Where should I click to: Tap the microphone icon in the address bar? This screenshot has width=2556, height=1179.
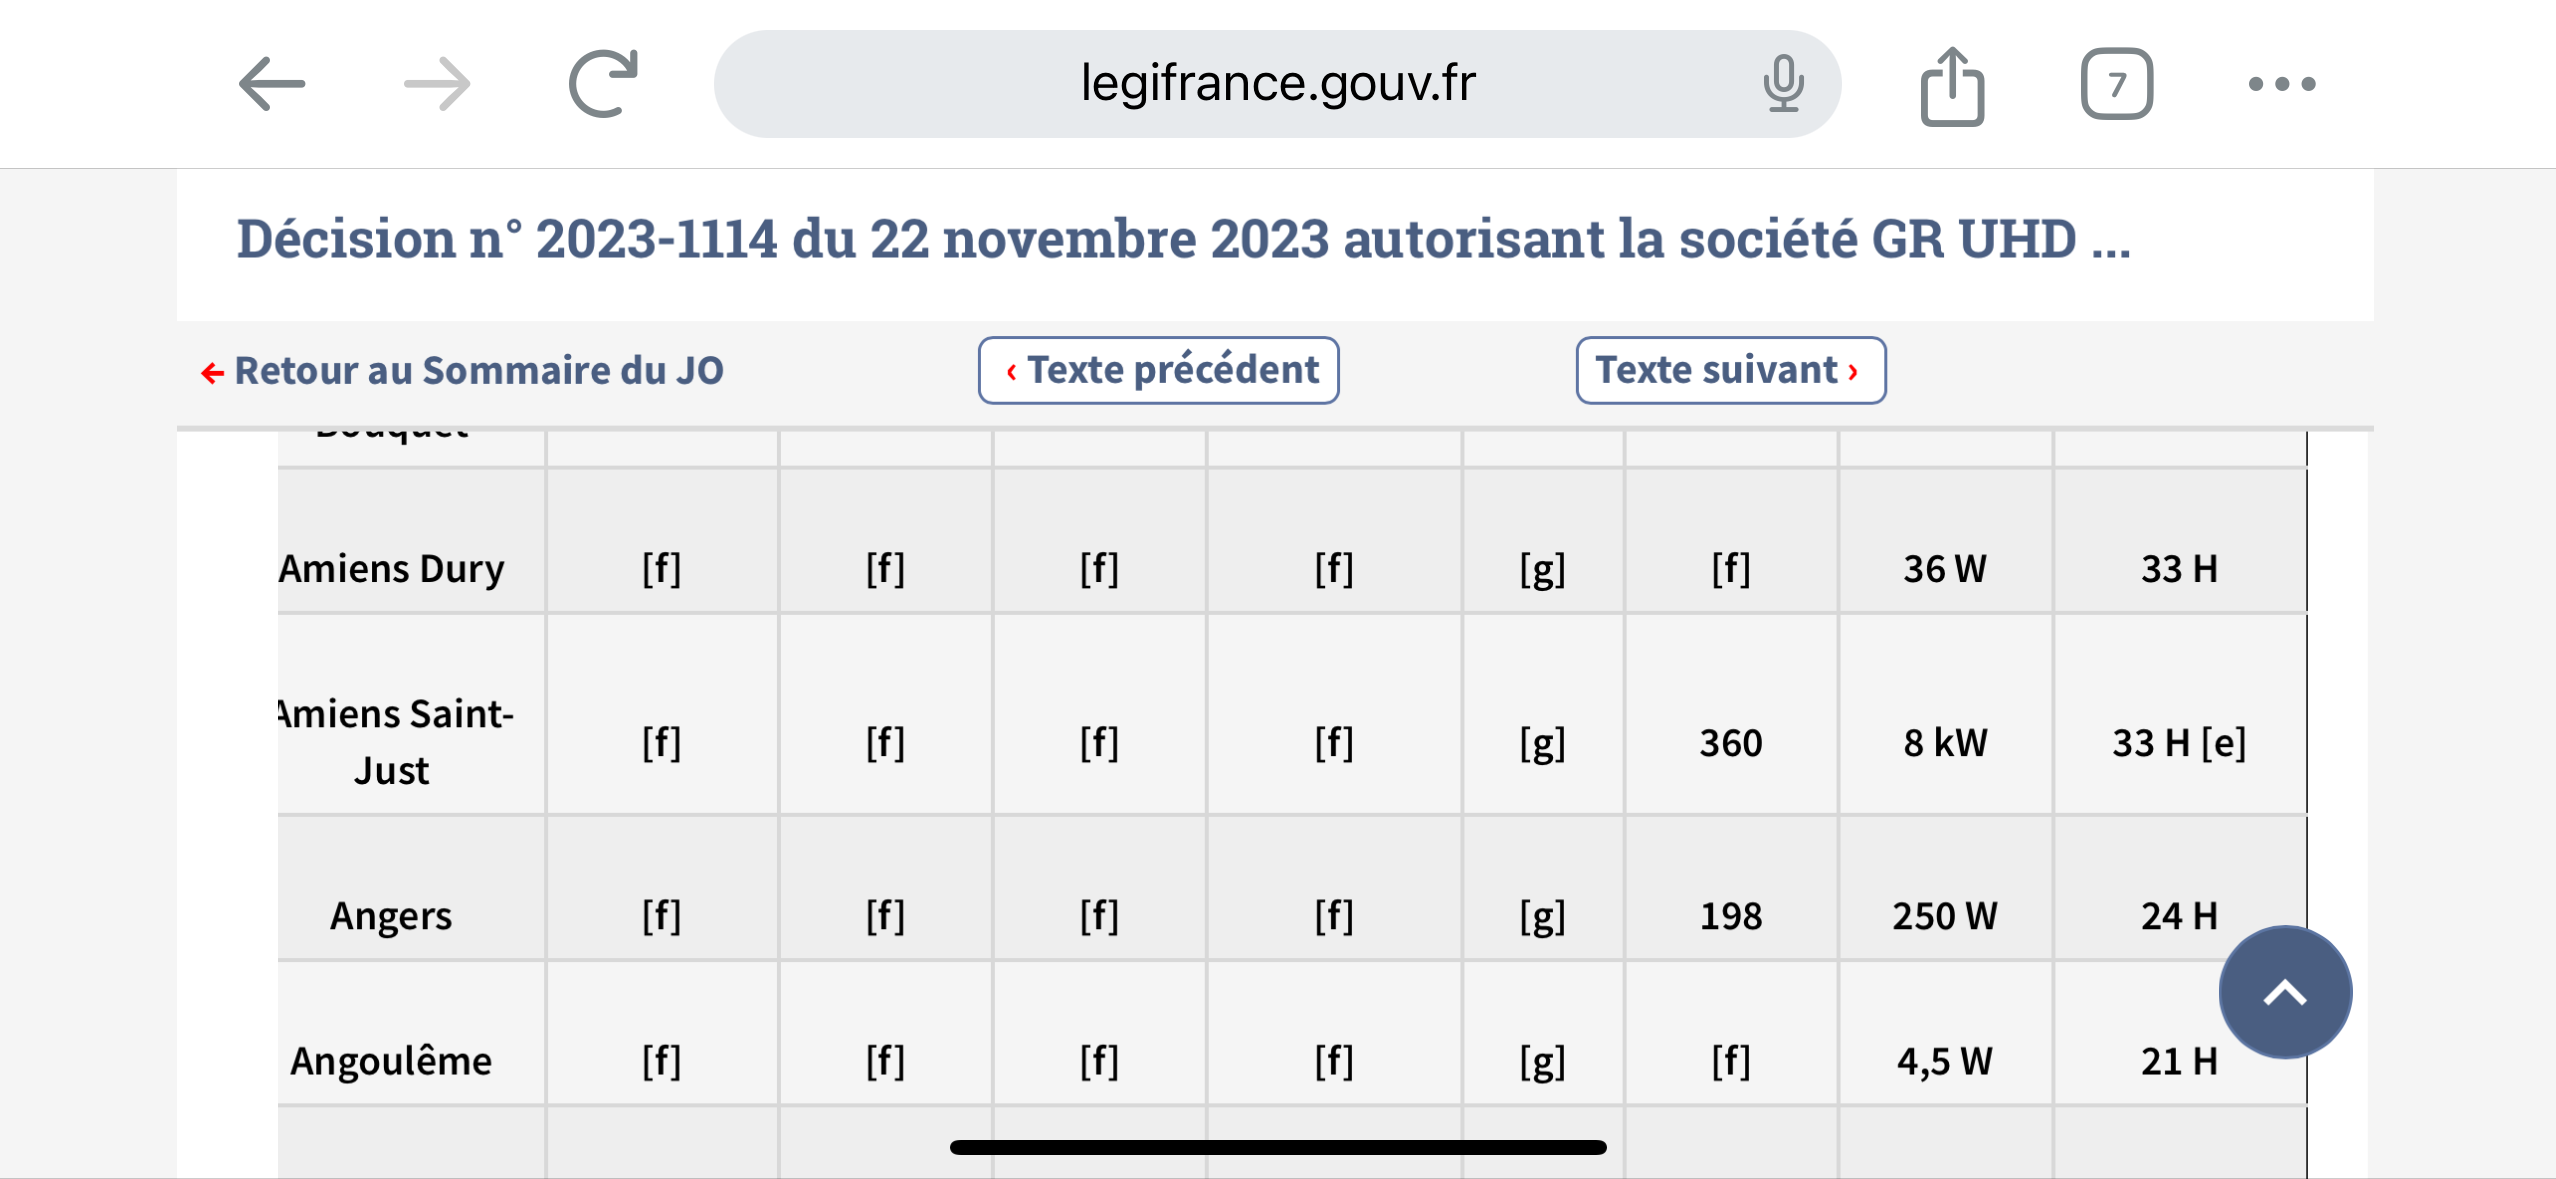click(x=1783, y=84)
